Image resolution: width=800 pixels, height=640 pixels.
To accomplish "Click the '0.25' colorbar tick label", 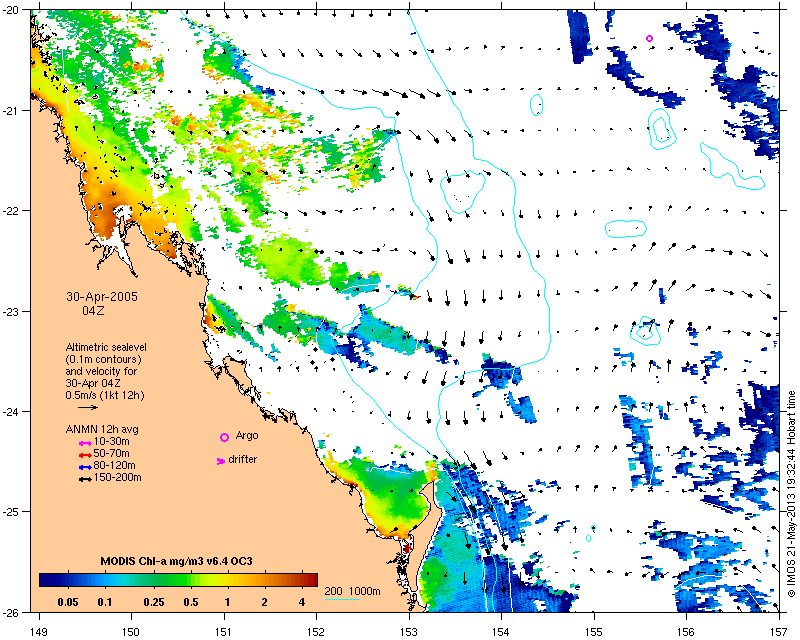I will [154, 602].
